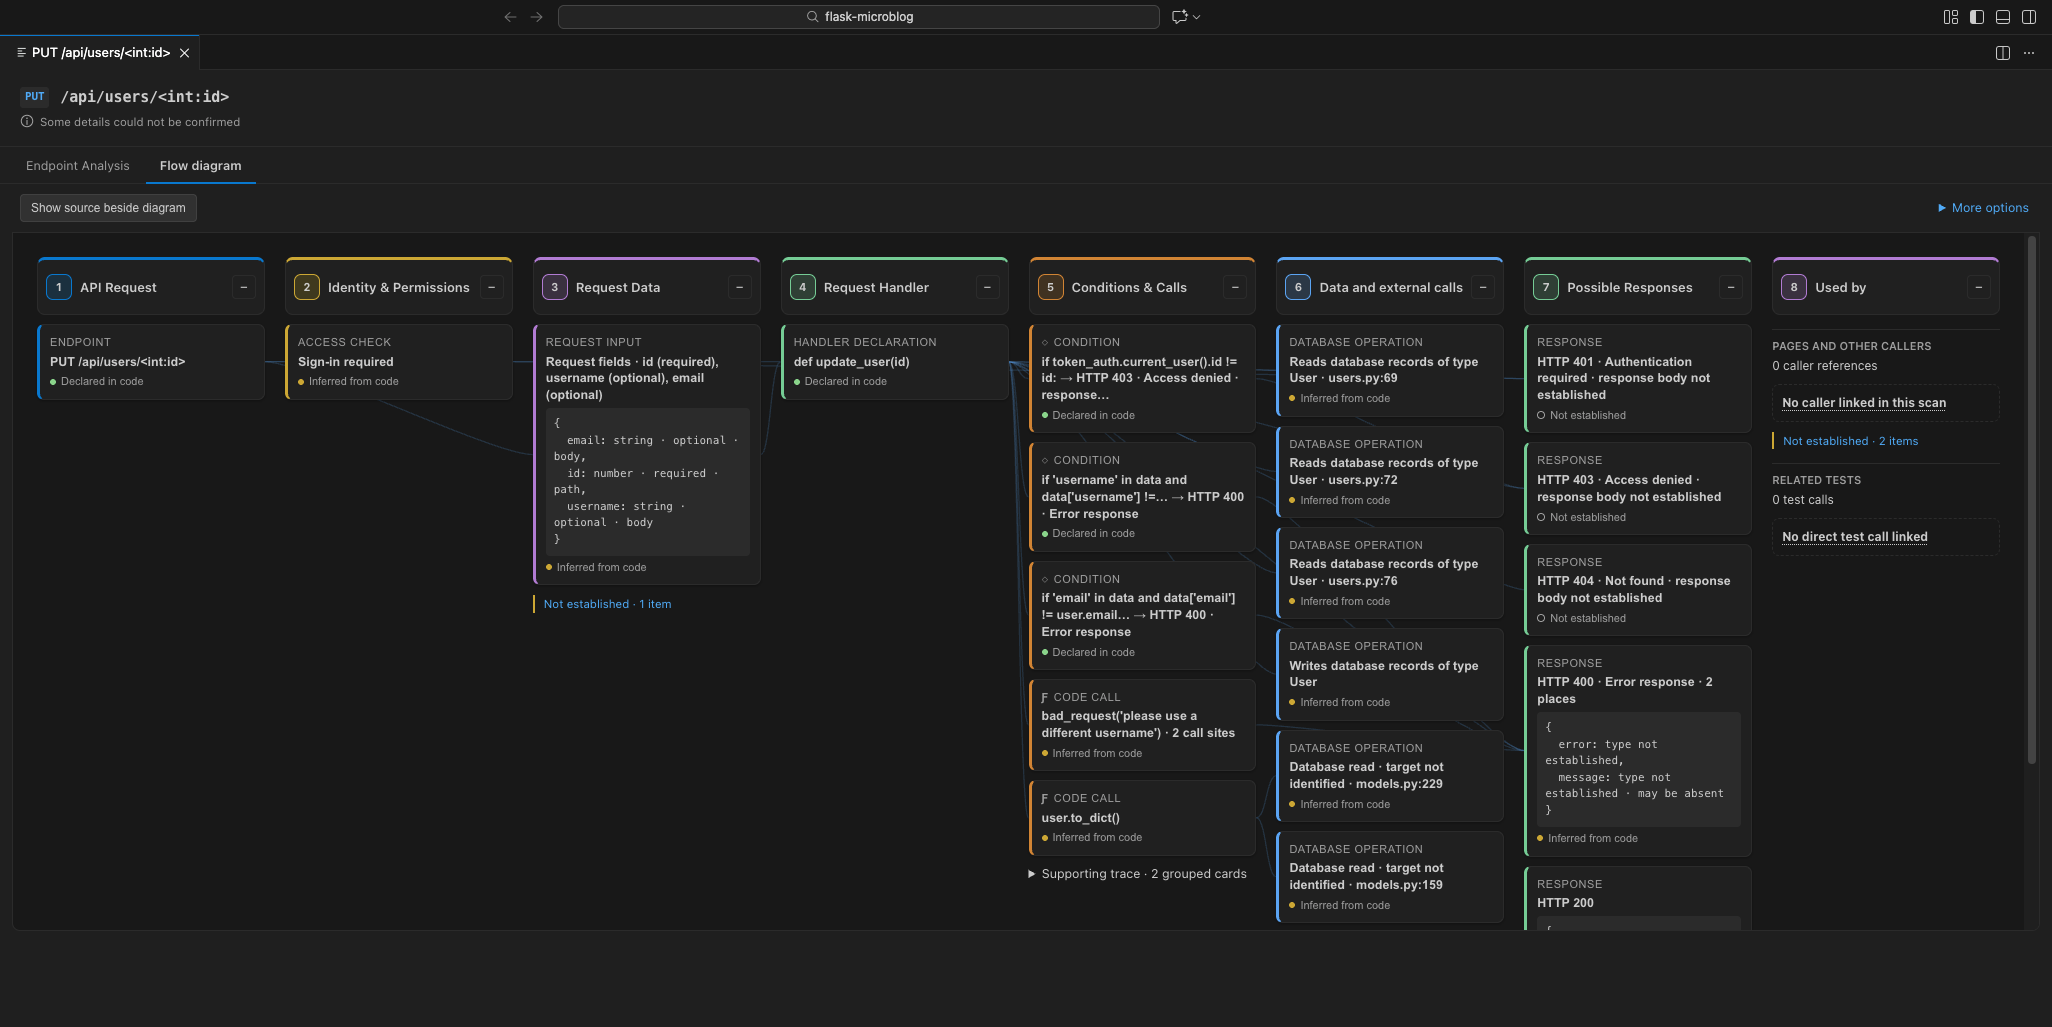Viewport: 2052px width, 1027px height.
Task: Open 'Not established · 2 items' link
Action: tap(1851, 441)
